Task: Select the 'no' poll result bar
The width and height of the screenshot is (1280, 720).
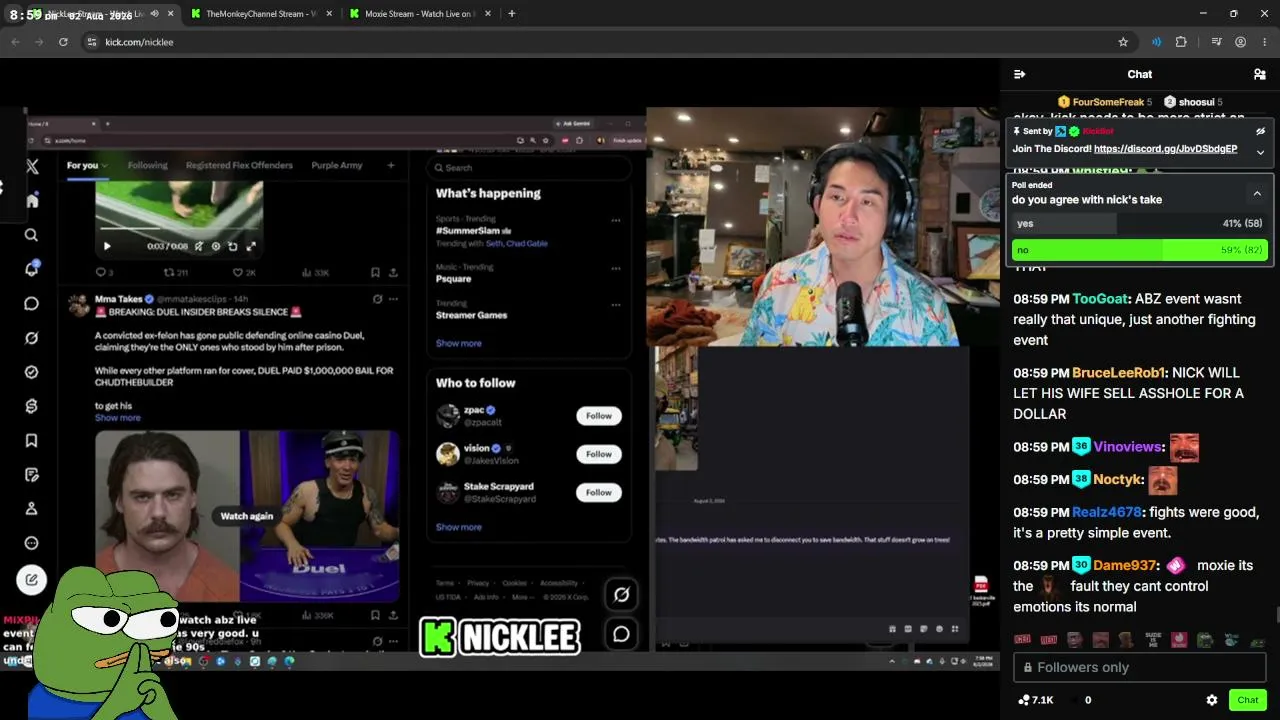Action: coord(1139,250)
